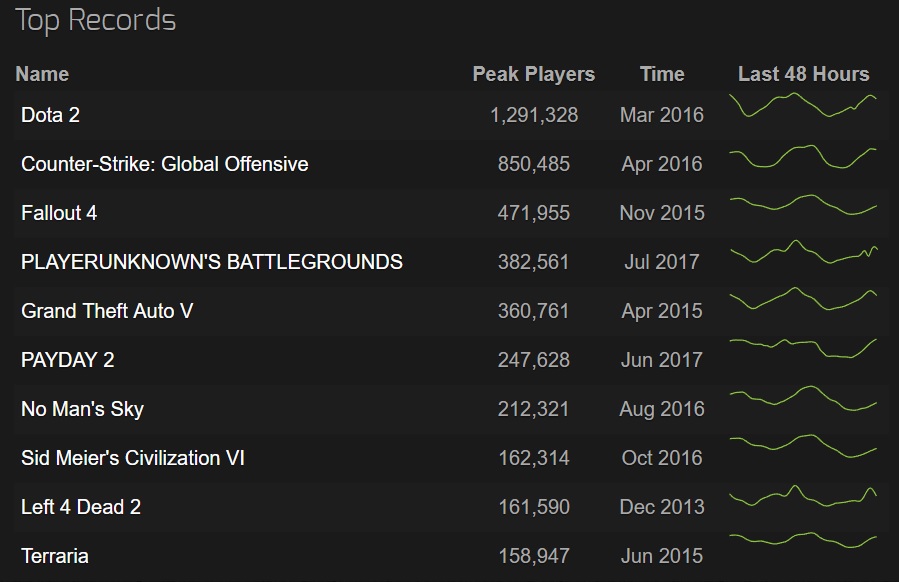Open Sid Meier's Civilization VI page

(133, 458)
